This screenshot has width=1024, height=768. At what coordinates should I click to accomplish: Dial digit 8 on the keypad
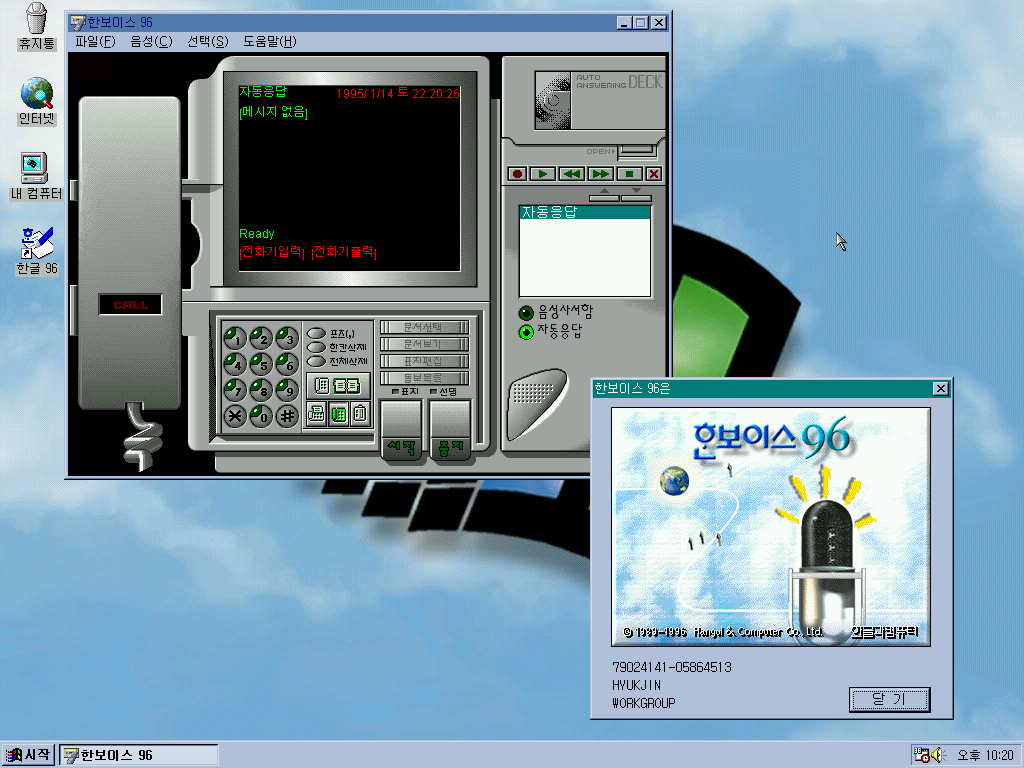coord(261,390)
